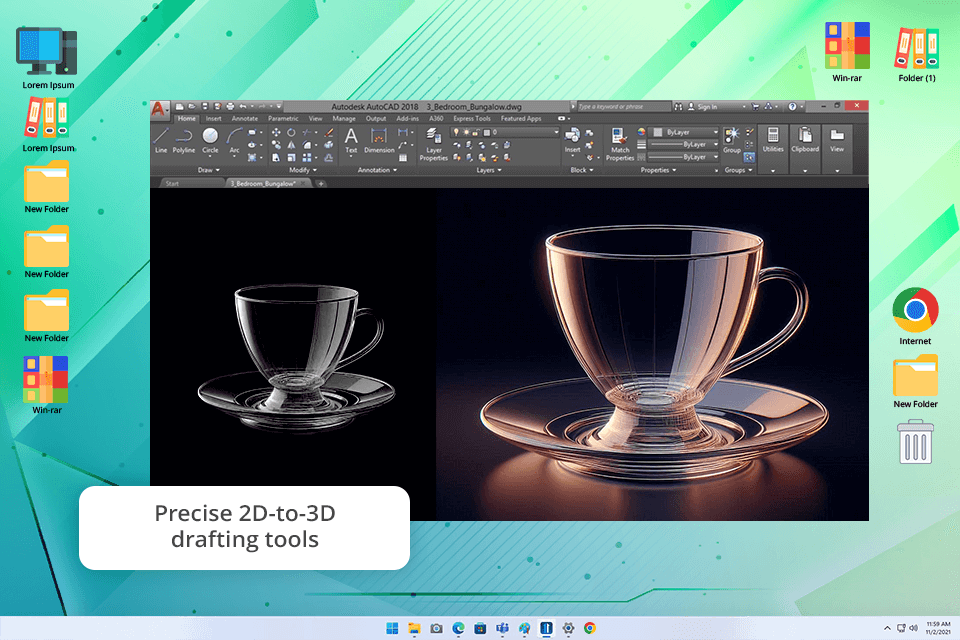Insert multiline Text annotation
This screenshot has height=640, width=960.
click(351, 140)
